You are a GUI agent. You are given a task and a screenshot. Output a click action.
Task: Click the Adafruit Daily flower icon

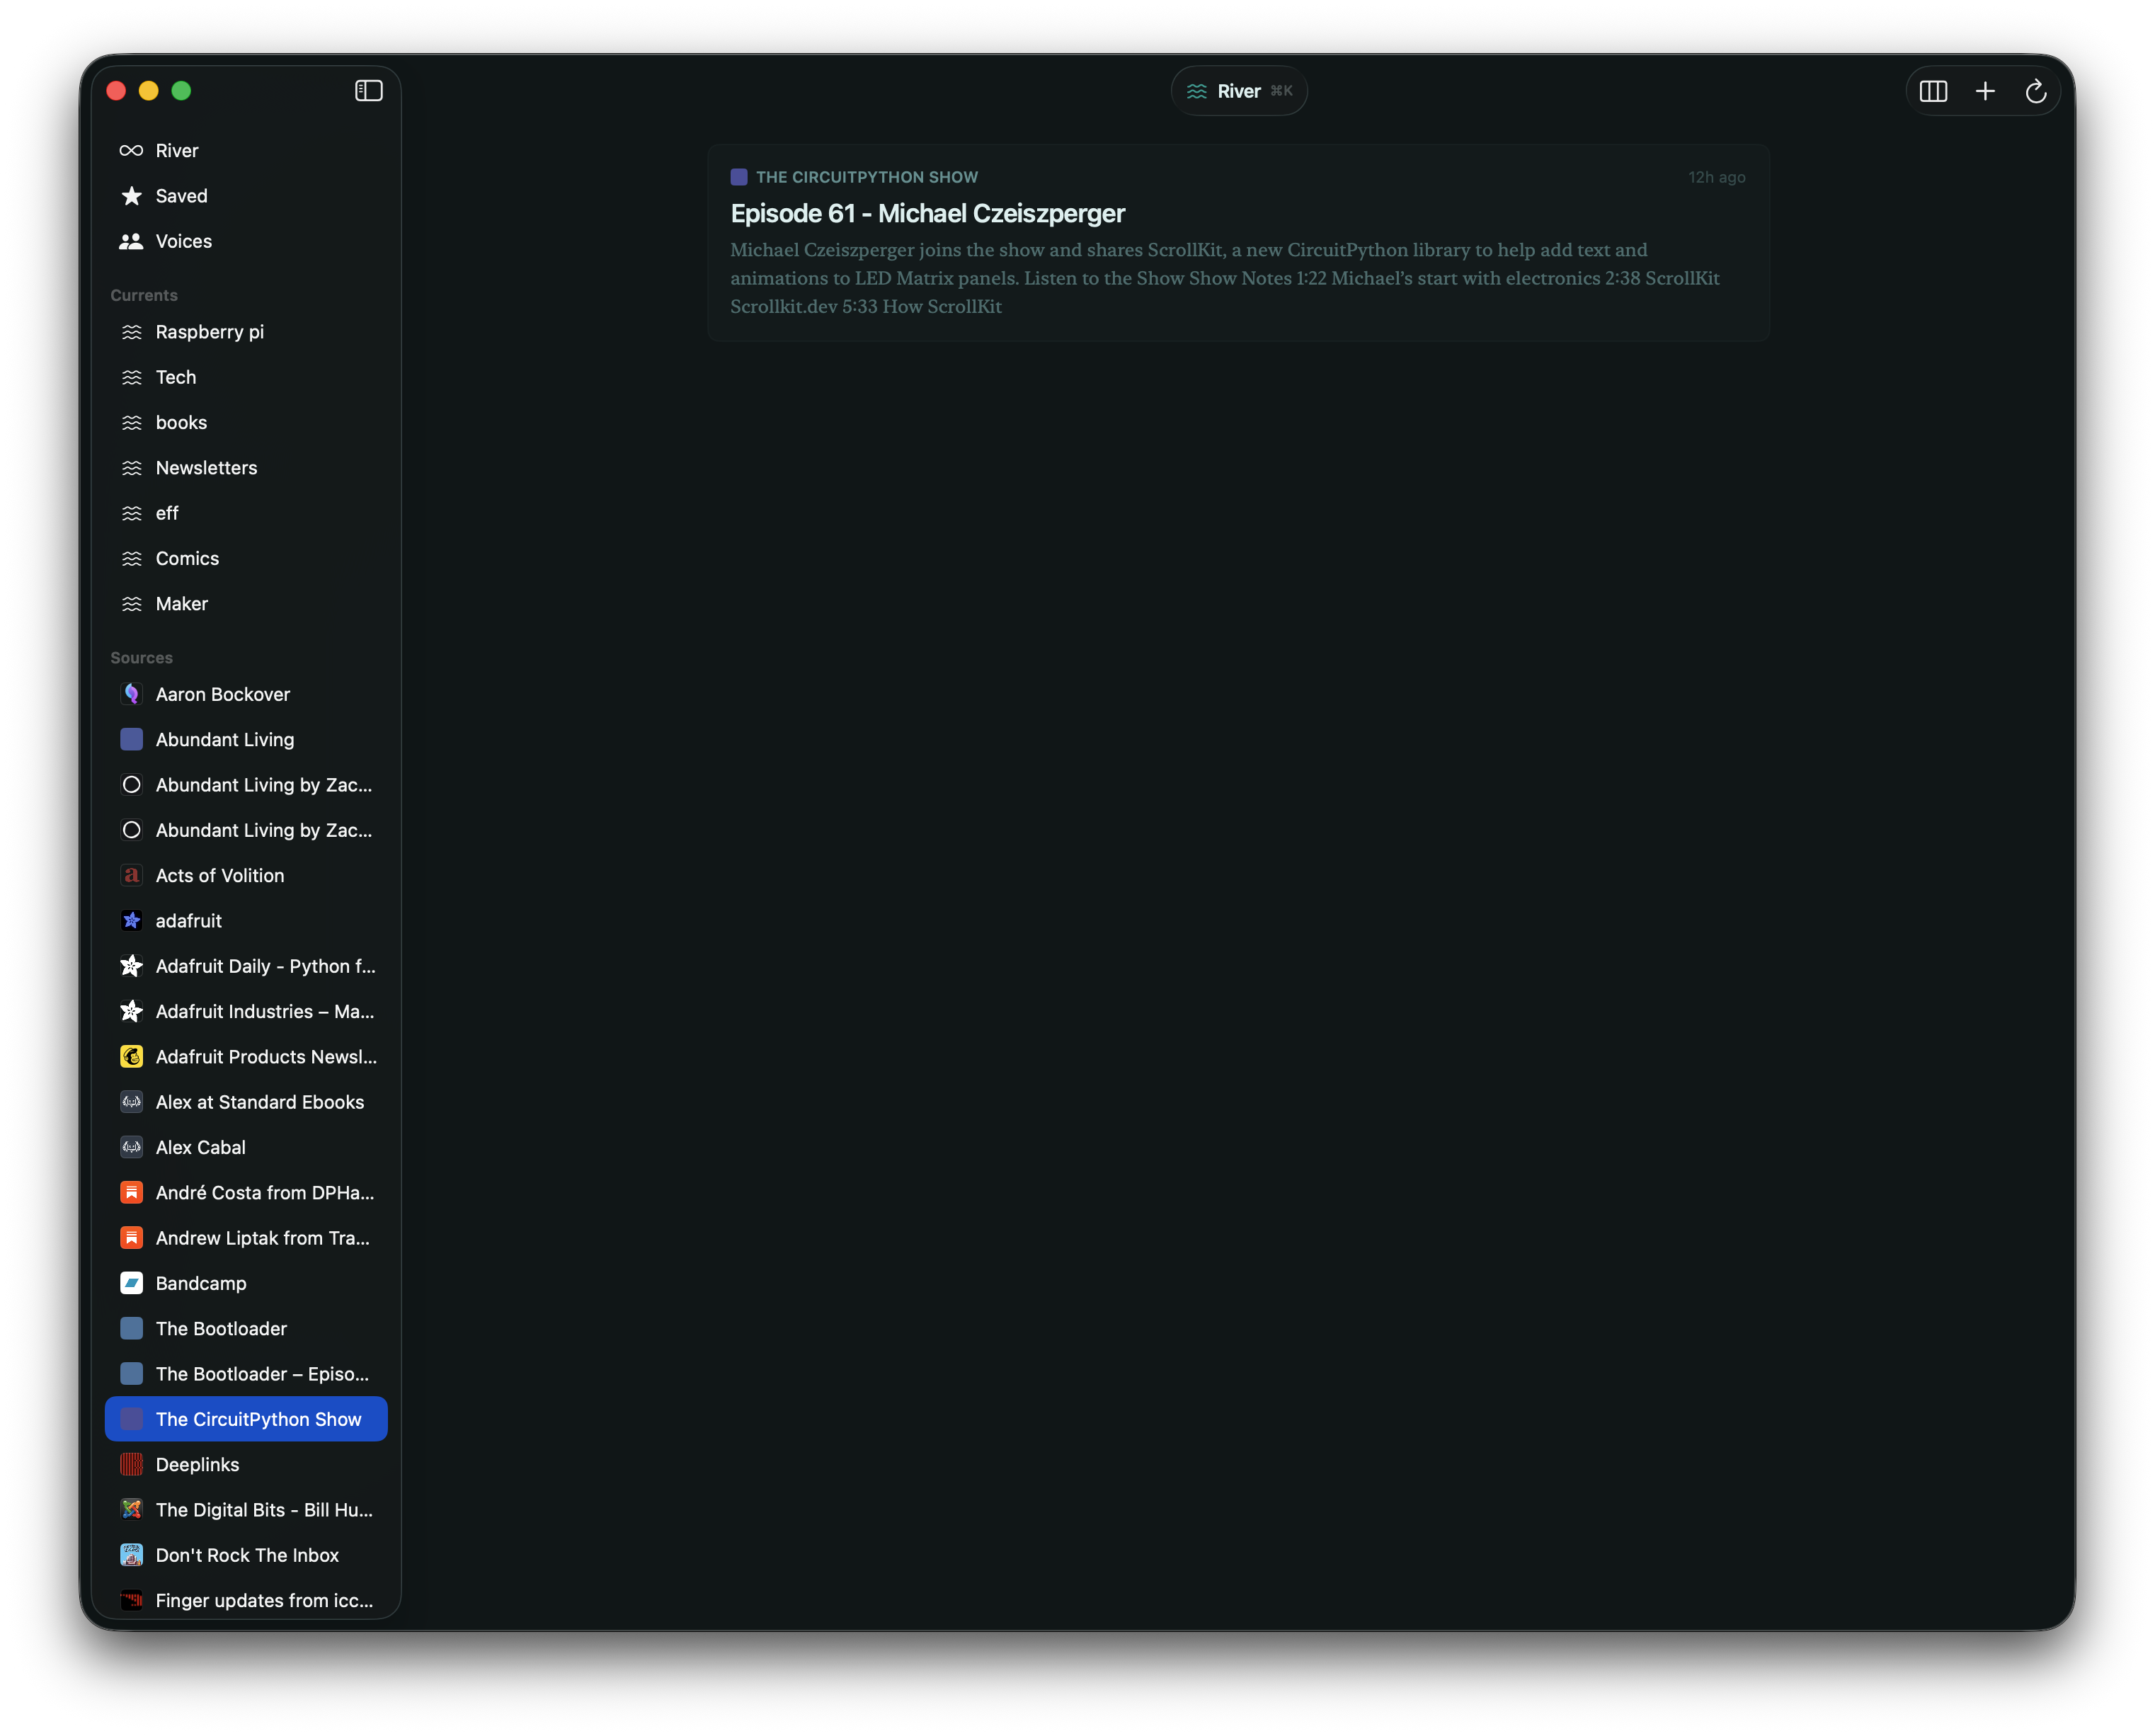[x=131, y=966]
